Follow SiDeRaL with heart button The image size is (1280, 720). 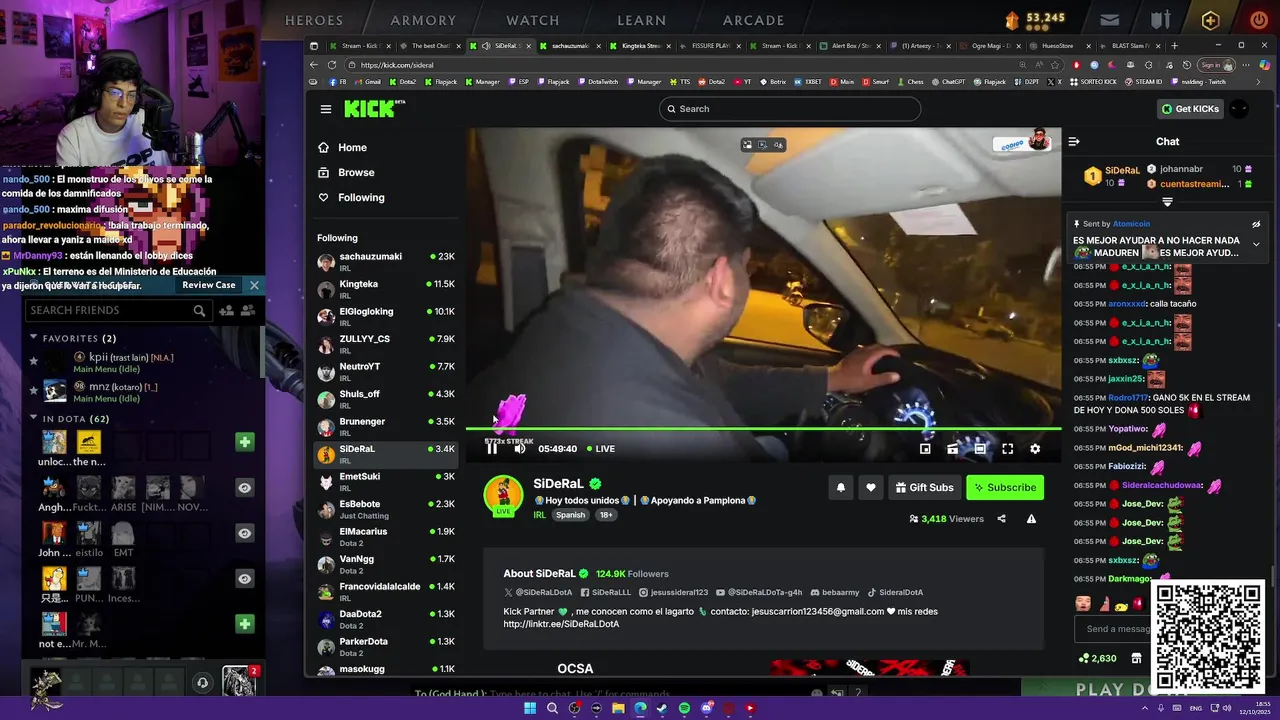pos(871,487)
